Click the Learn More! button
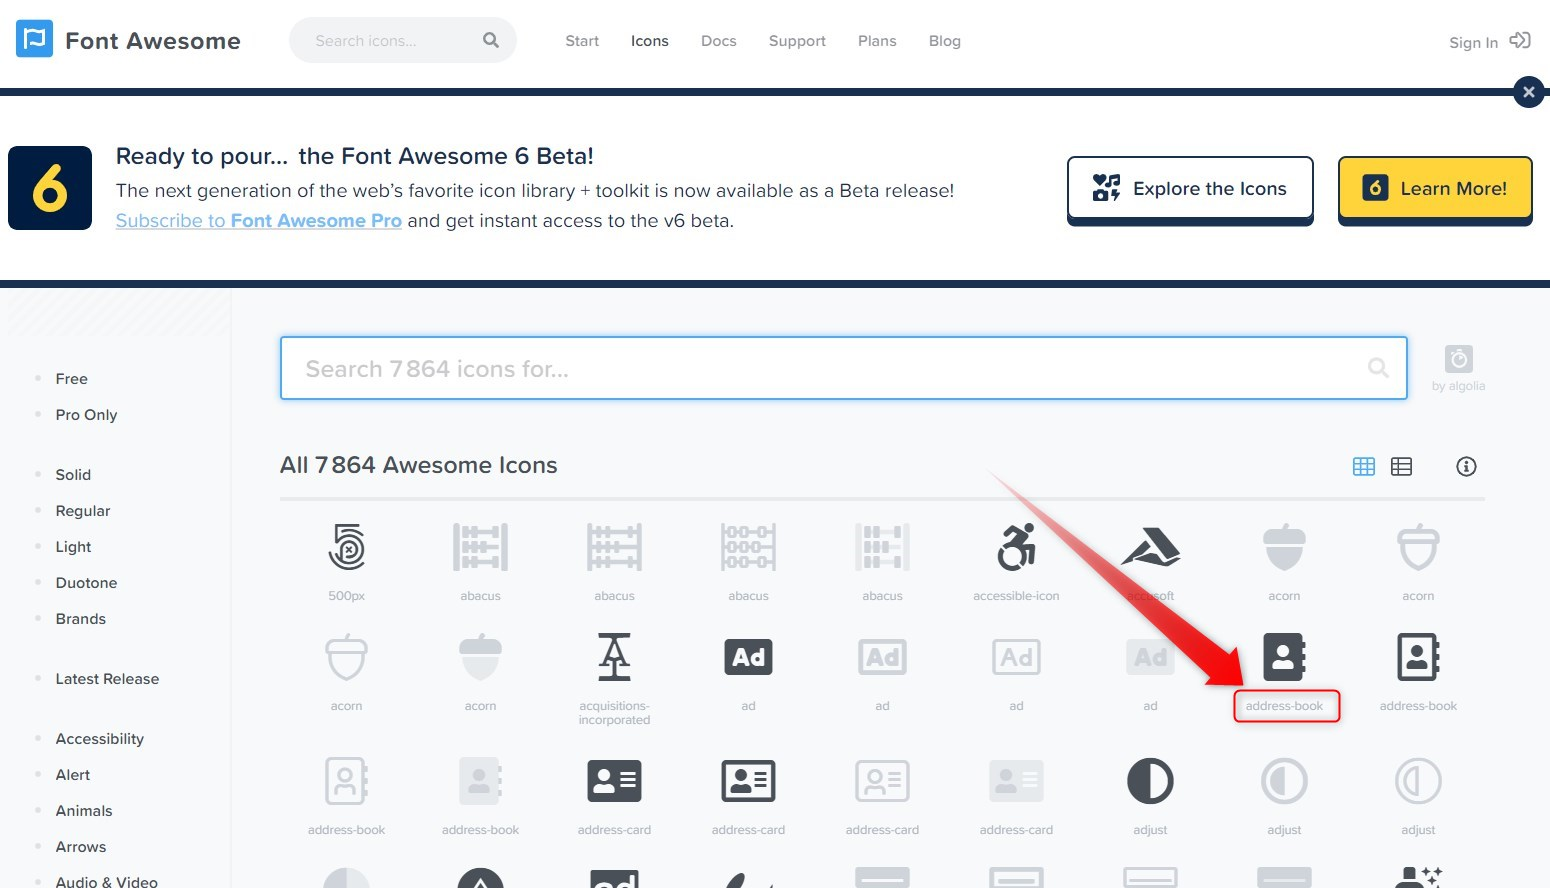The image size is (1550, 888). coord(1435,188)
